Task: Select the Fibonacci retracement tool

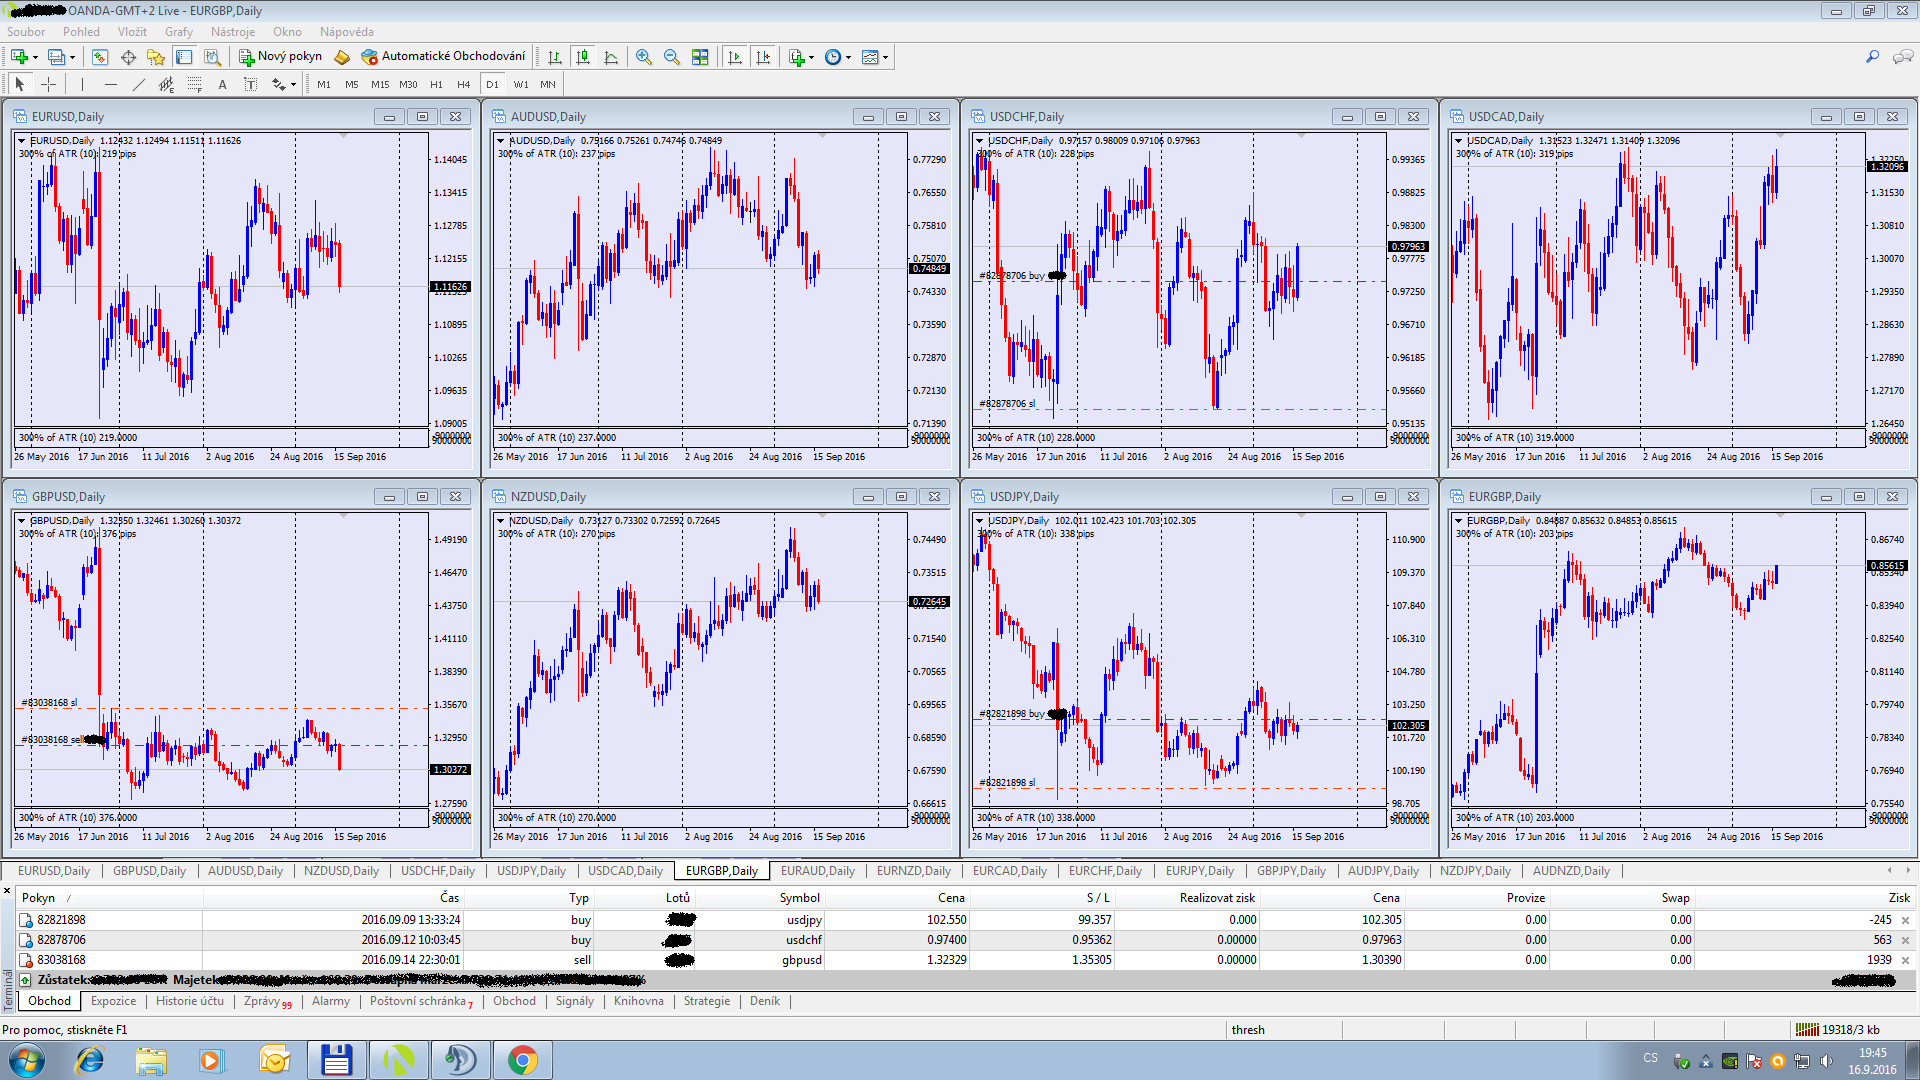Action: [195, 84]
